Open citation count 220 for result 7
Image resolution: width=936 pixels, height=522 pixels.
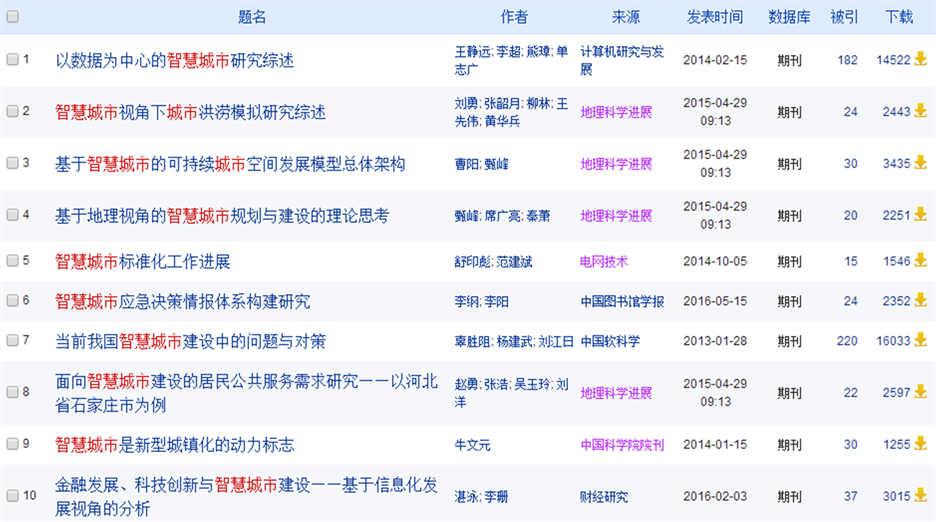coord(847,341)
